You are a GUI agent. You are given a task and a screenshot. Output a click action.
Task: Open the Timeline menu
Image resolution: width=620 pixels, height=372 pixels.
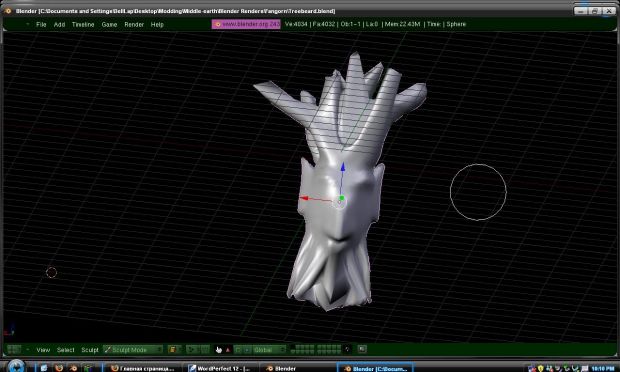point(83,25)
